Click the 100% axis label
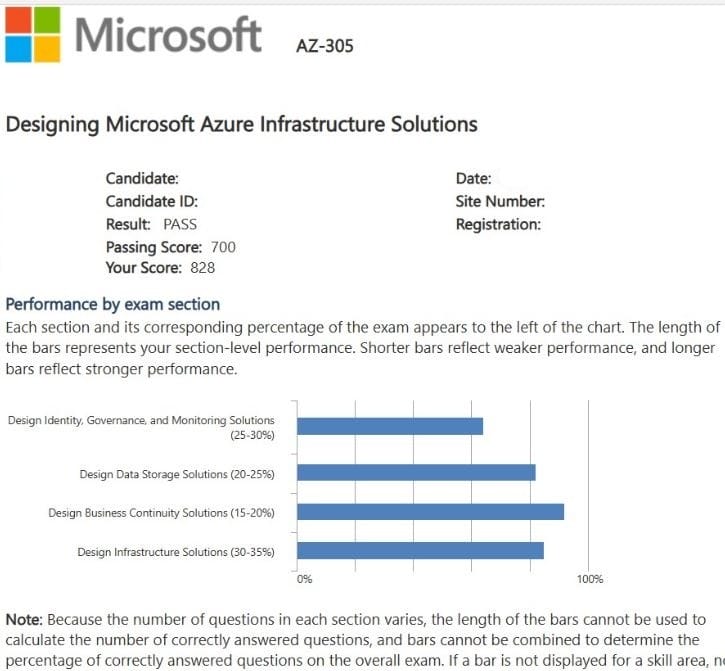This screenshot has height=671, width=725. [x=590, y=579]
